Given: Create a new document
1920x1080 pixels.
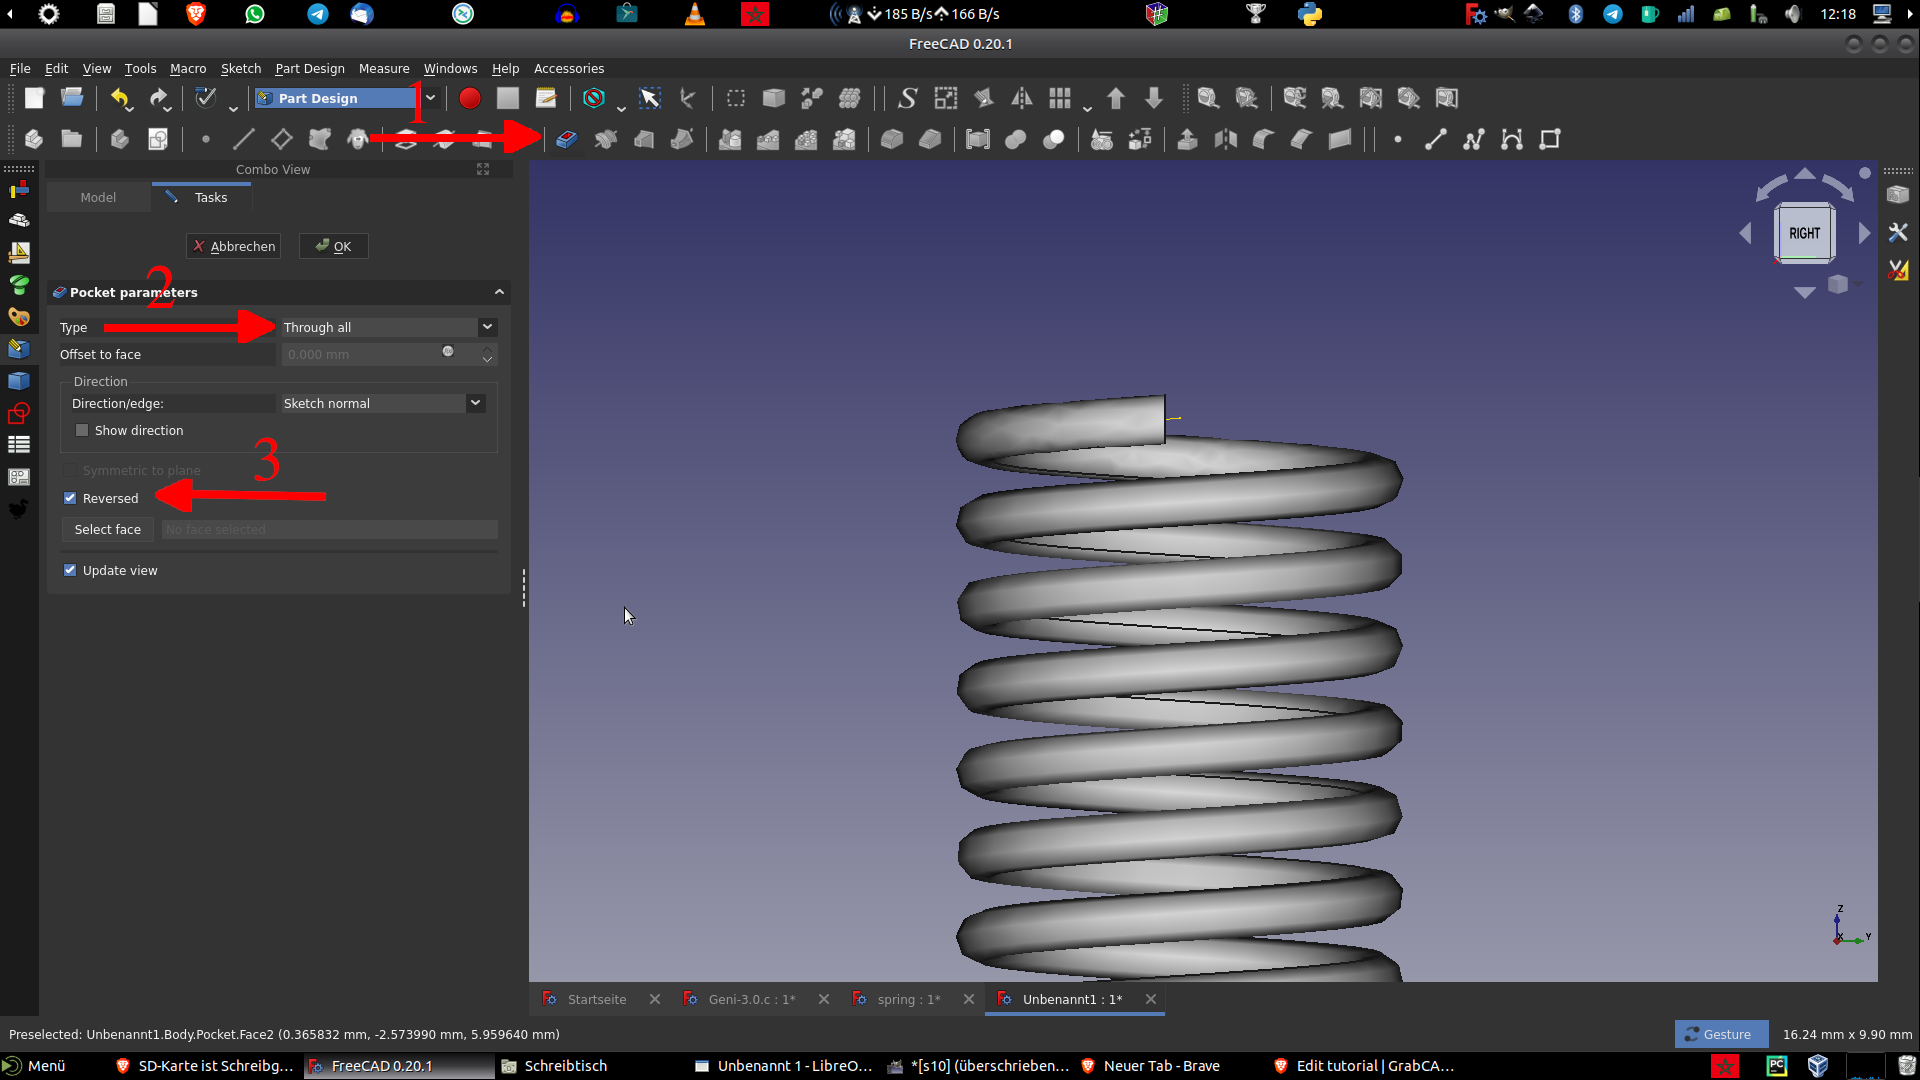Looking at the screenshot, I should (x=34, y=98).
